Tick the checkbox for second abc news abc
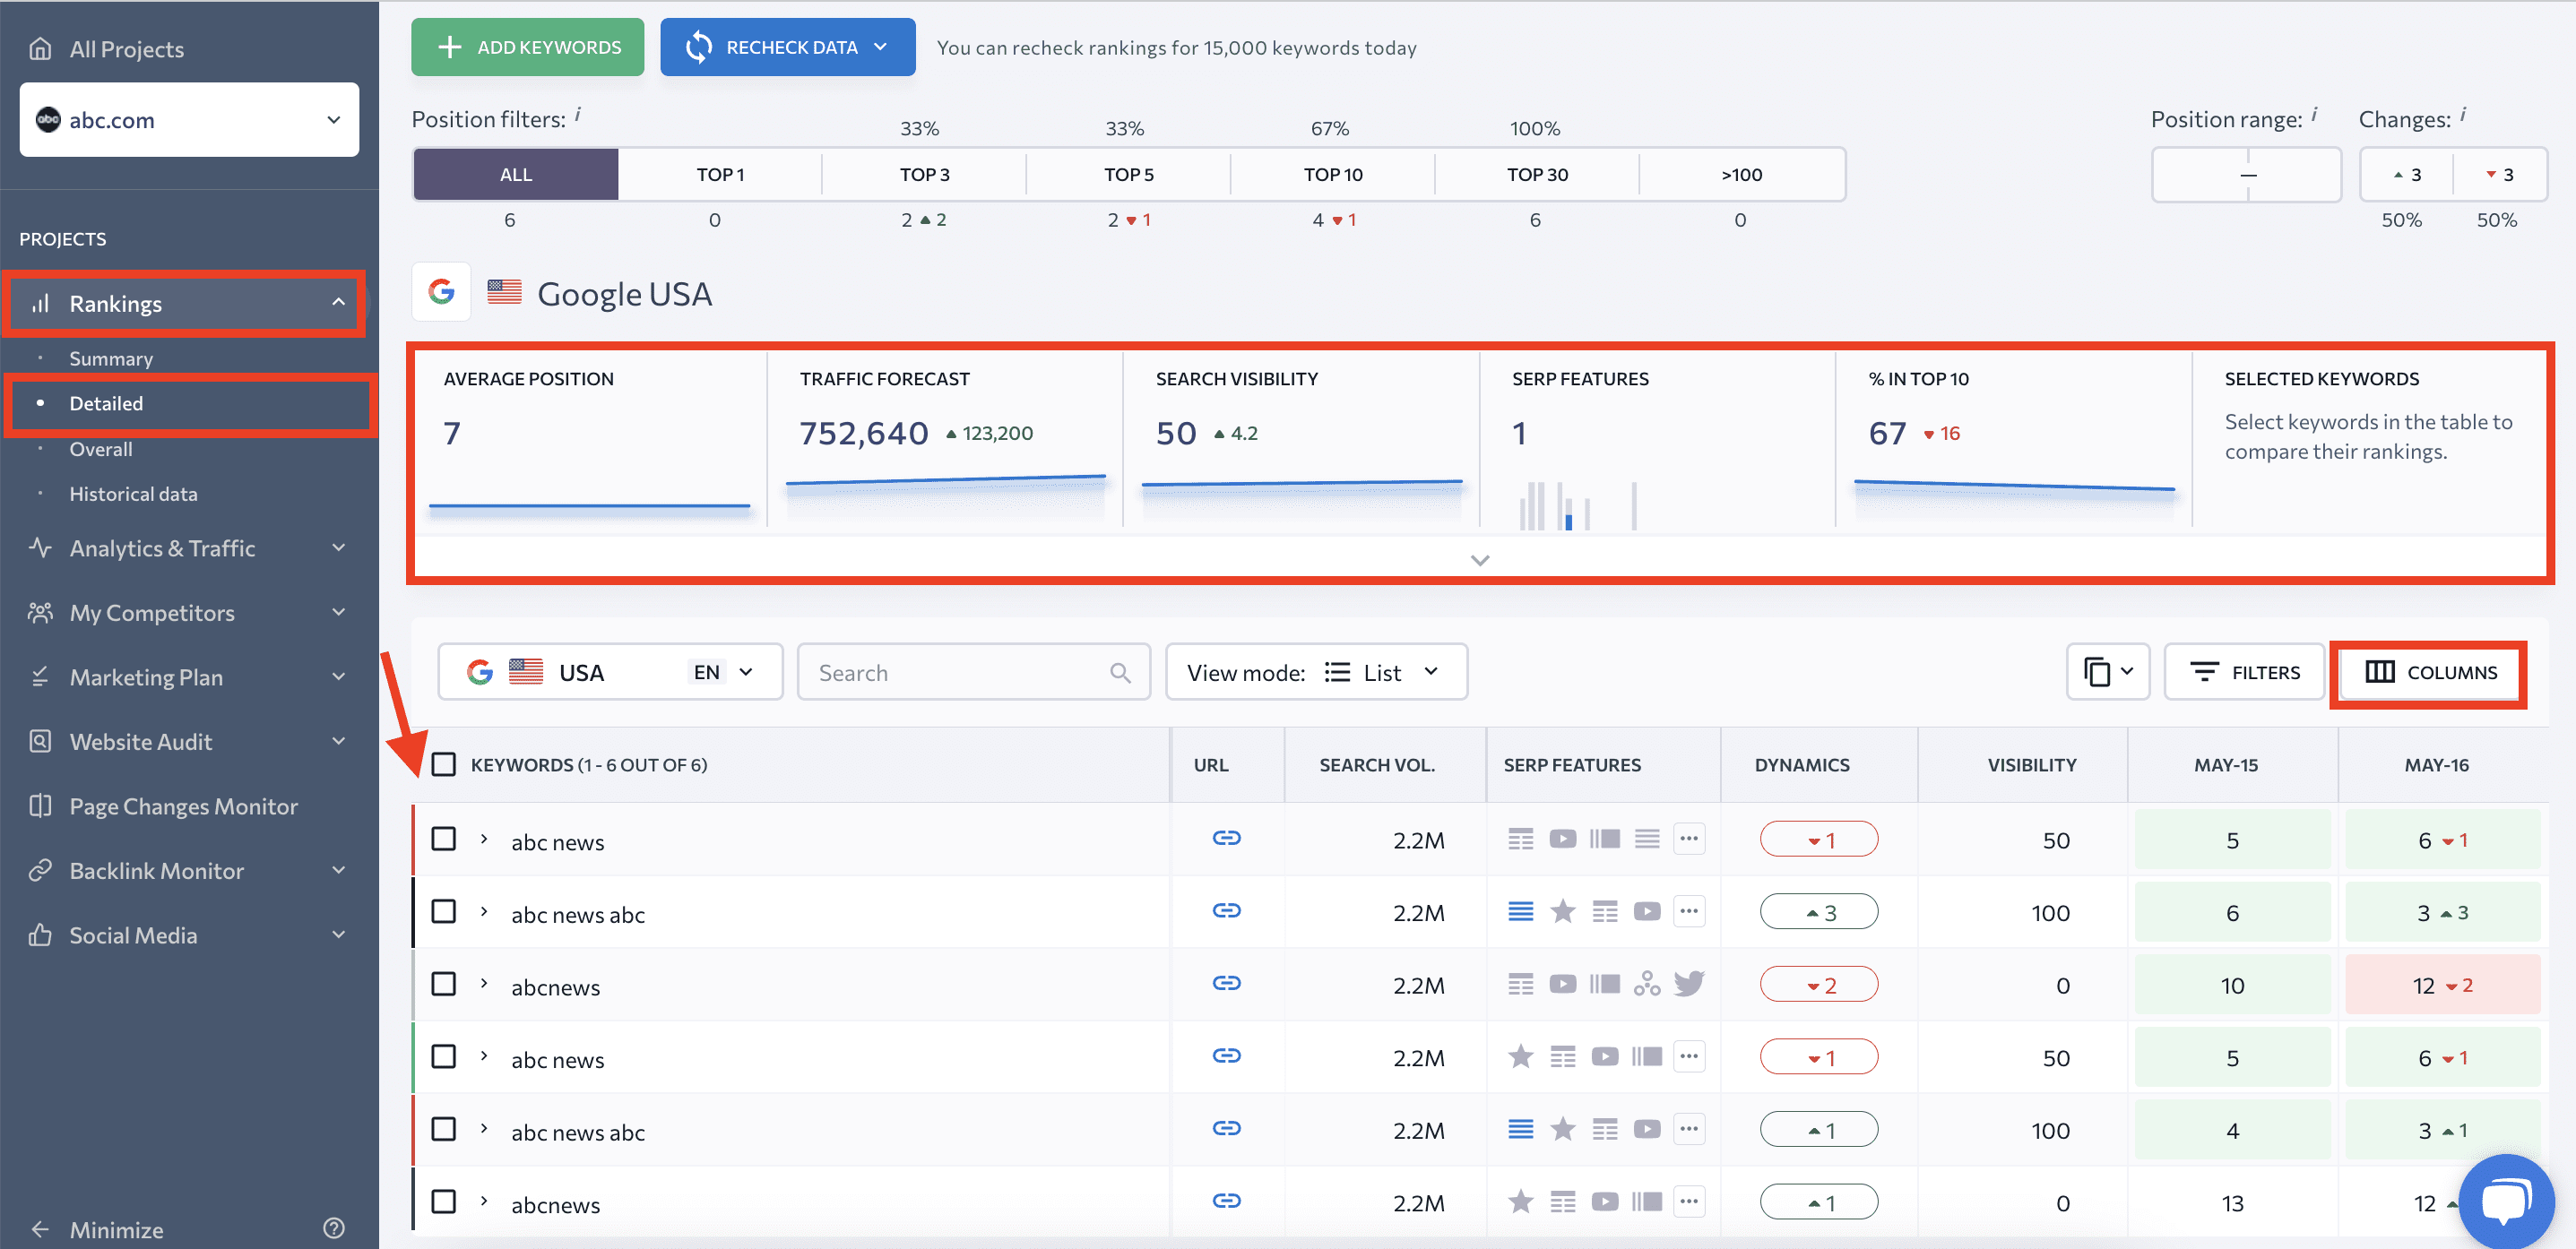The height and width of the screenshot is (1249, 2576). pos(443,1129)
